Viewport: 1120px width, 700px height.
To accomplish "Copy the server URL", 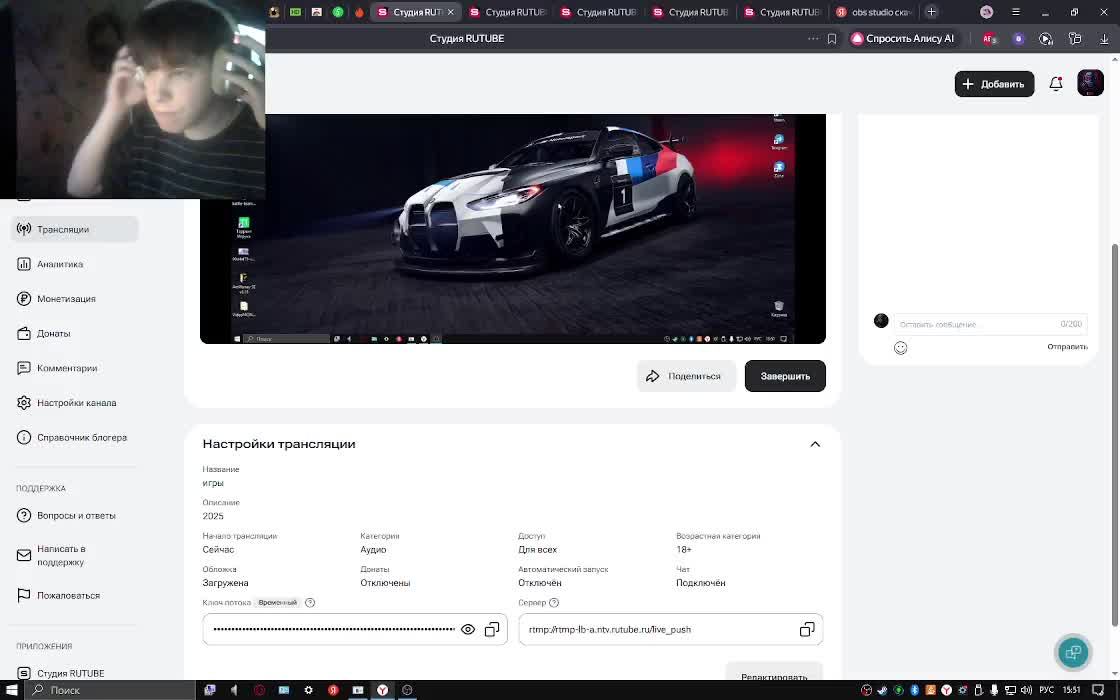I will click(x=807, y=629).
